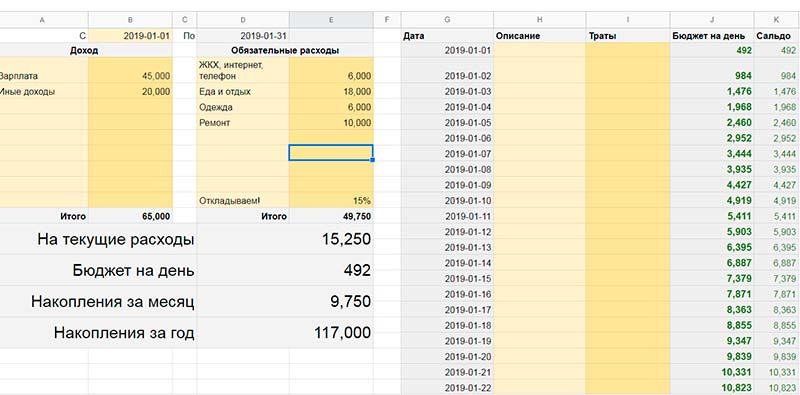The image size is (800, 395).
Task: Select balance value 2,952 in Сальдо column
Action: tap(777, 138)
